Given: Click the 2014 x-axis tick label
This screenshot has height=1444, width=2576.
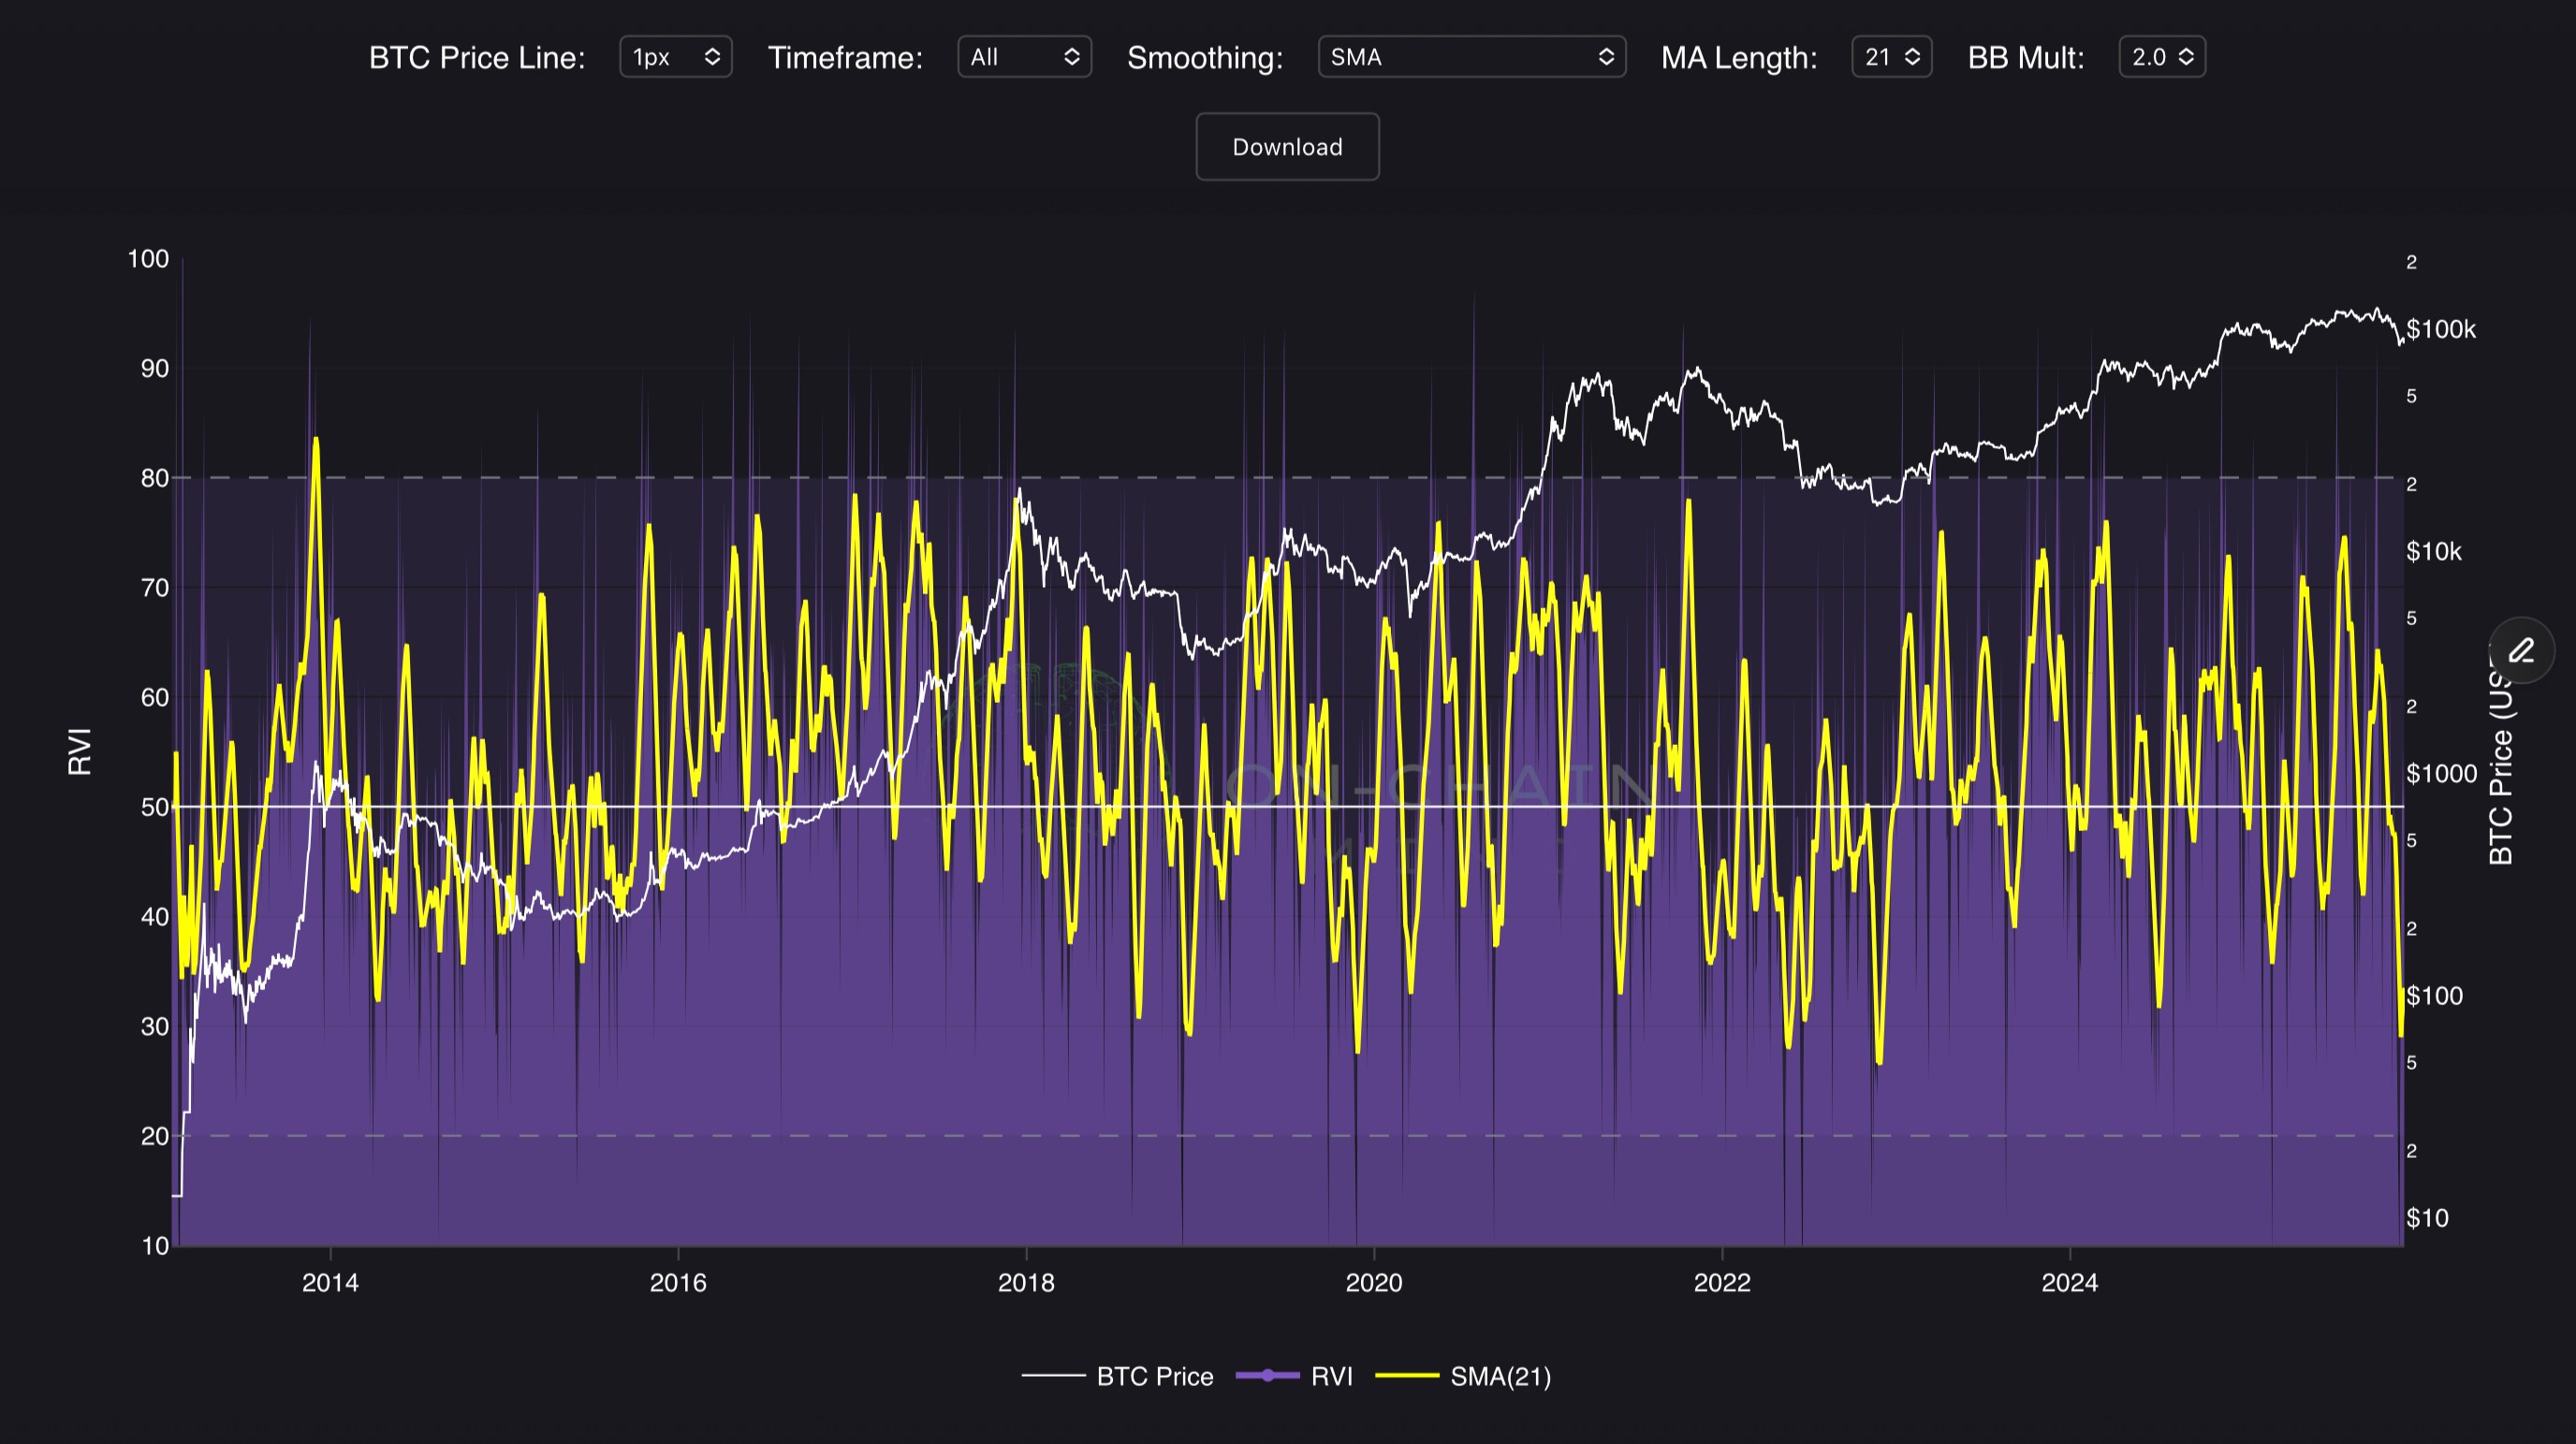Looking at the screenshot, I should click(330, 1283).
